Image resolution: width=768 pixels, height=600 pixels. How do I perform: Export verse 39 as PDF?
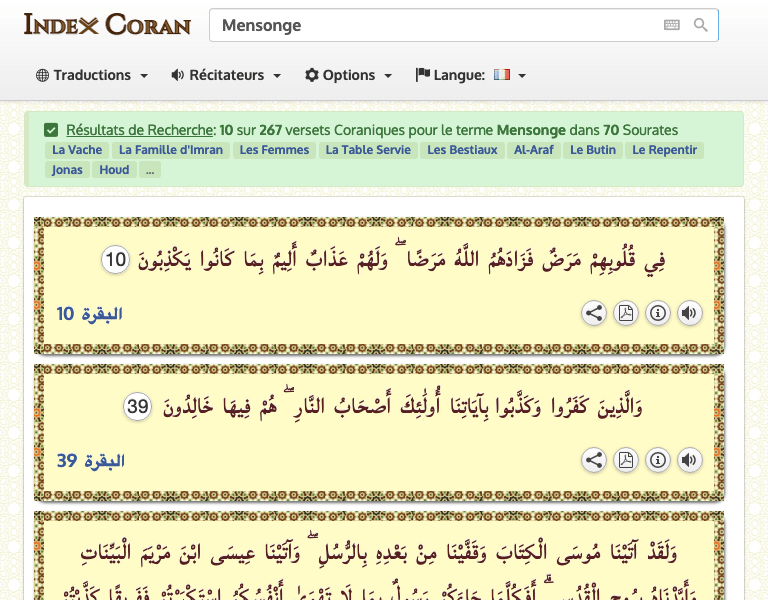pos(625,460)
